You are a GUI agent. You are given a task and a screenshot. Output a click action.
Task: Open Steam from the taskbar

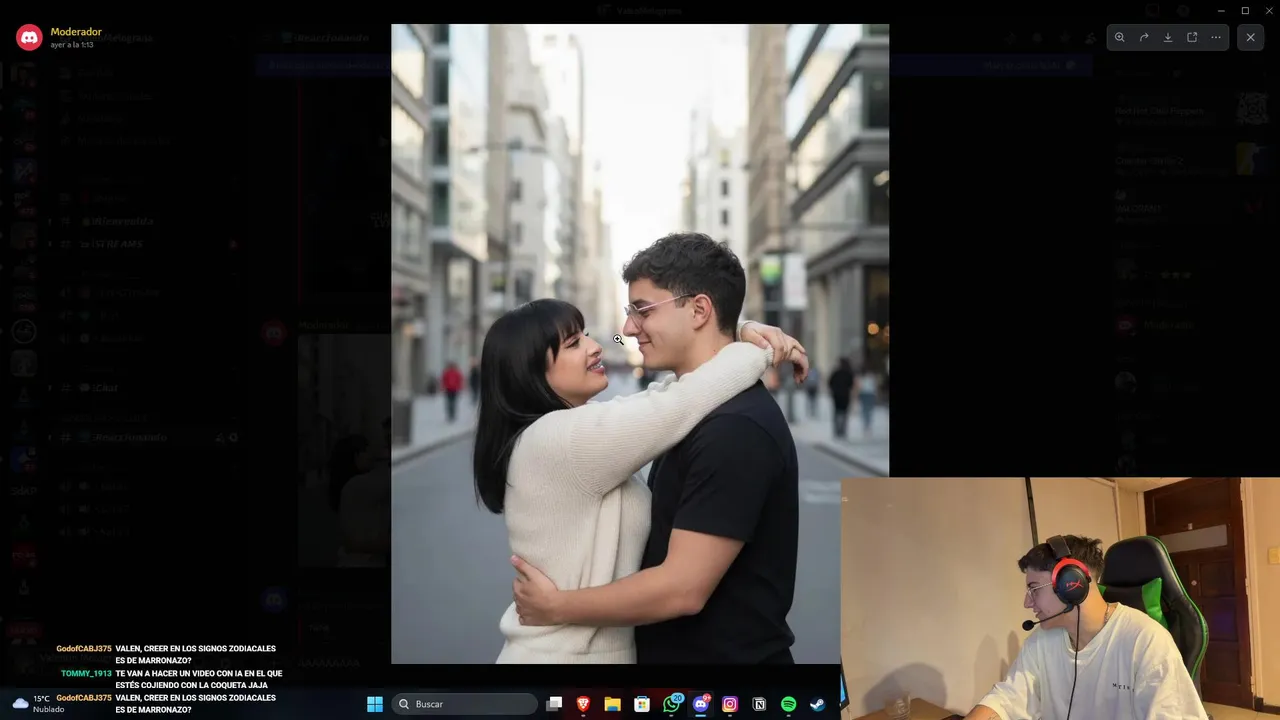click(817, 704)
